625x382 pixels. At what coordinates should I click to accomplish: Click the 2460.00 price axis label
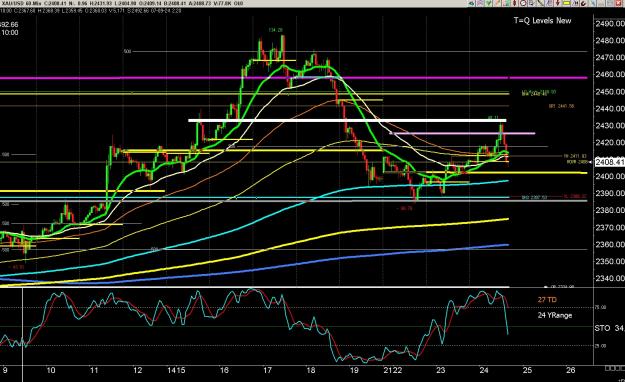(x=610, y=75)
